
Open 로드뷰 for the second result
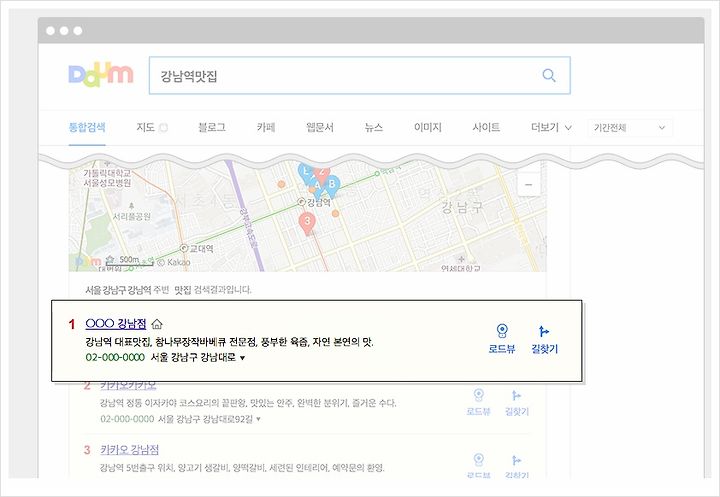[478, 402]
